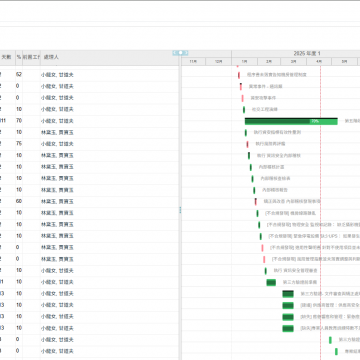Select the Gantt bar labeled 內部稽核報告

coord(254,190)
